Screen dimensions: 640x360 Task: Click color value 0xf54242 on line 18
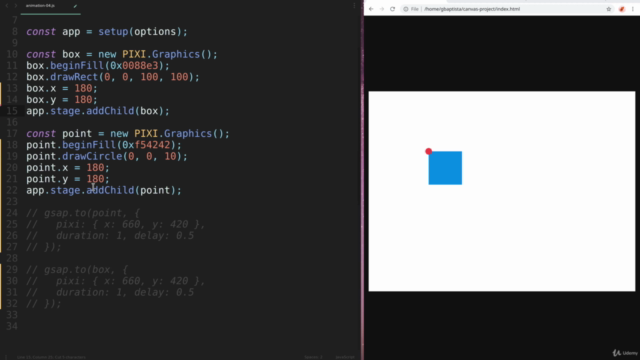pyautogui.click(x=146, y=145)
